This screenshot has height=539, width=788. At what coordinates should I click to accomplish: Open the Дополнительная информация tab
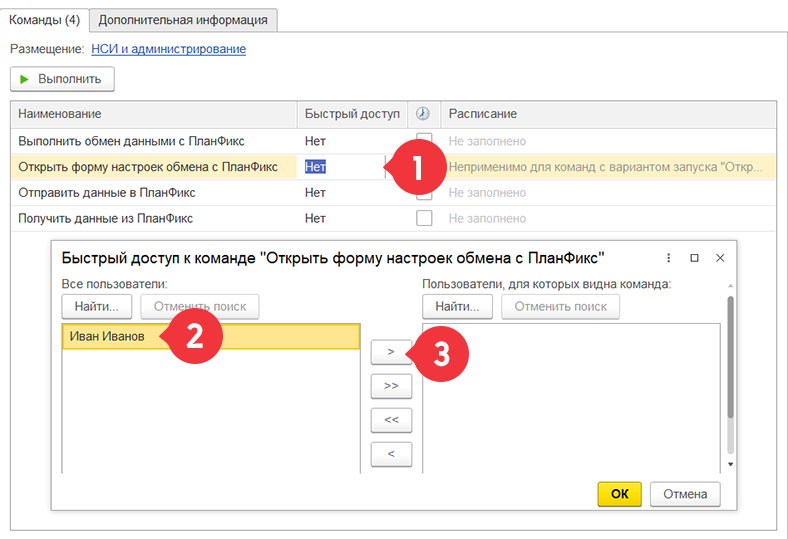(183, 20)
